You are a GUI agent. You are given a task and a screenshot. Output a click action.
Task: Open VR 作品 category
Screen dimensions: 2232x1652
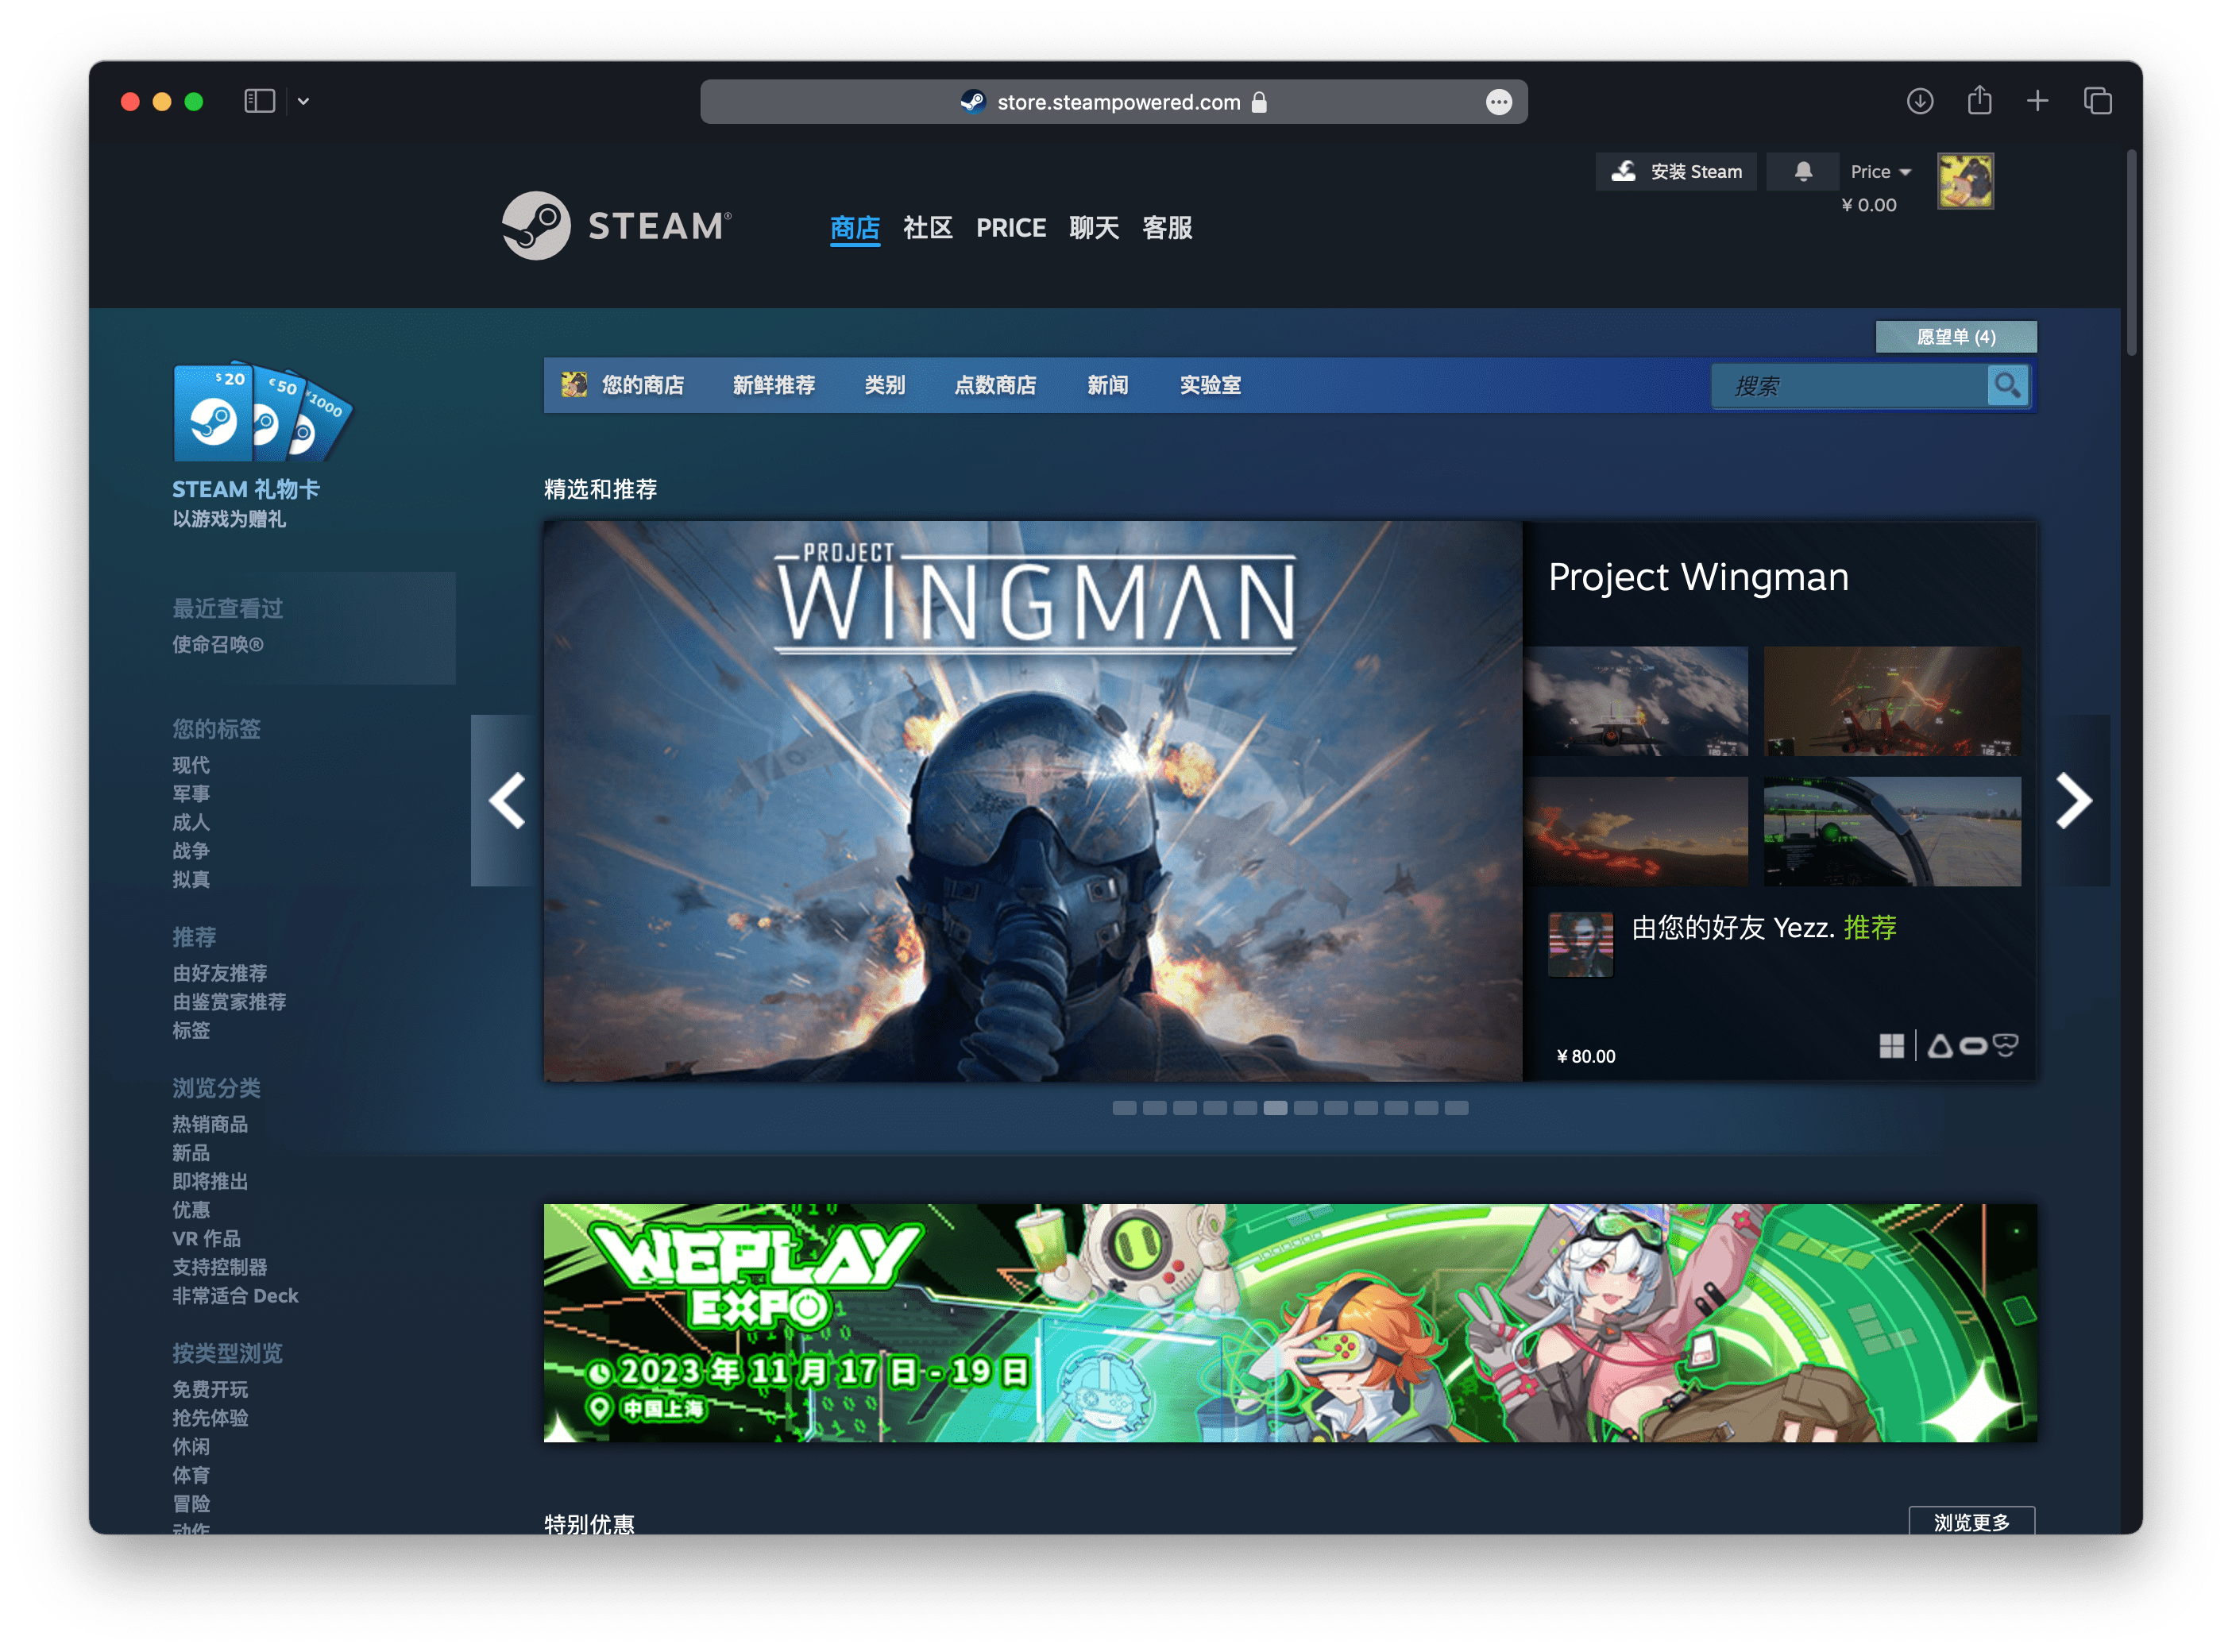pyautogui.click(x=206, y=1238)
